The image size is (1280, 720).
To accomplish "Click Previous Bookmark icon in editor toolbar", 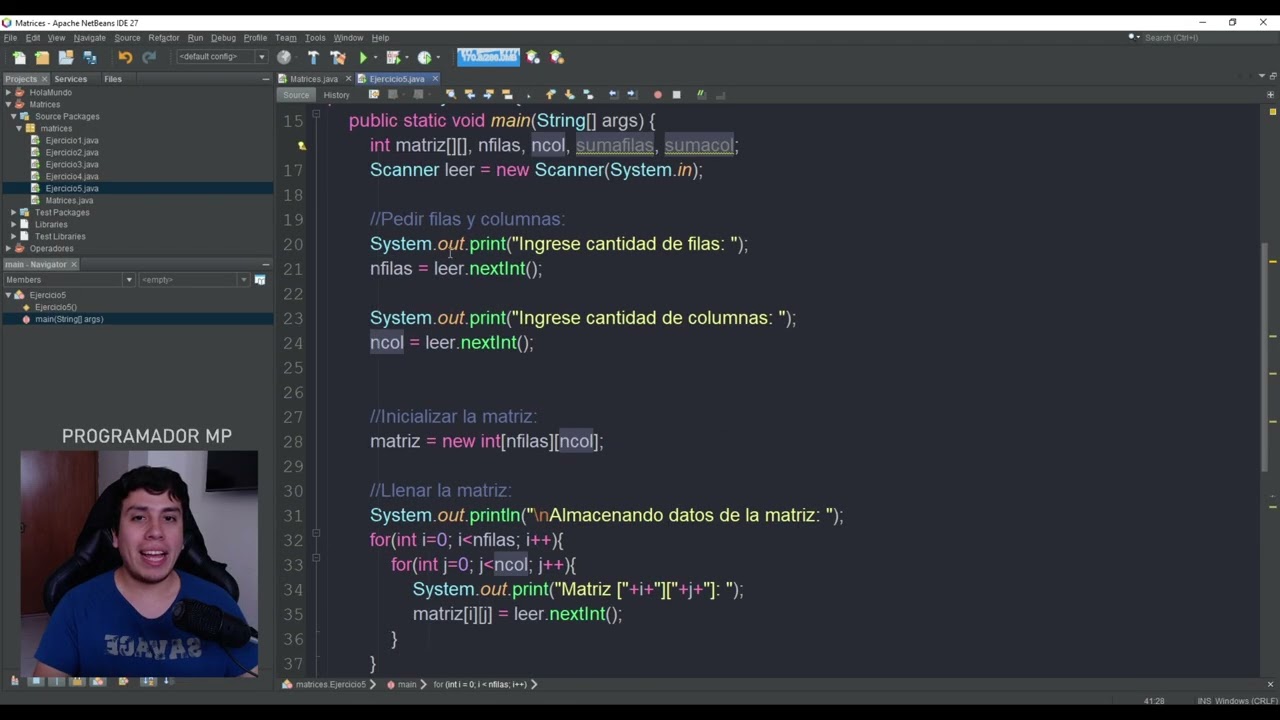I will tap(551, 95).
